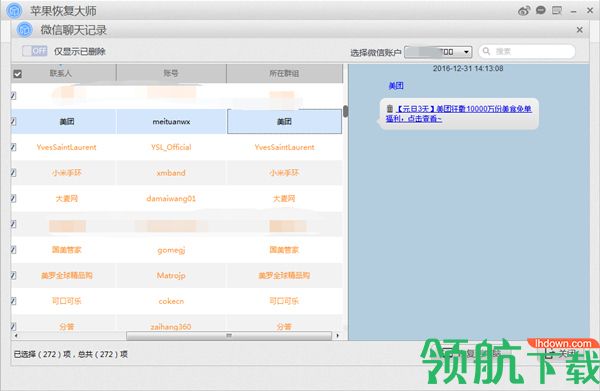Select the 美团 group cell

point(284,122)
